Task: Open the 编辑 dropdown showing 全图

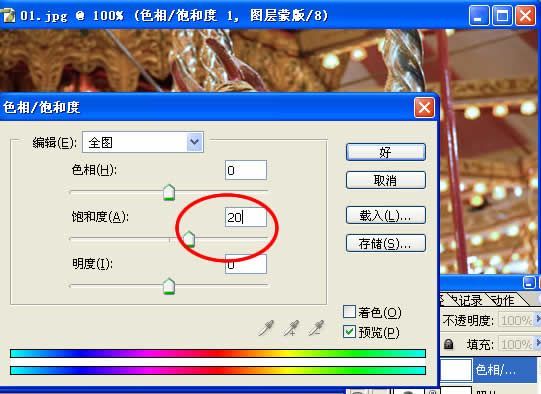Action: 143,142
